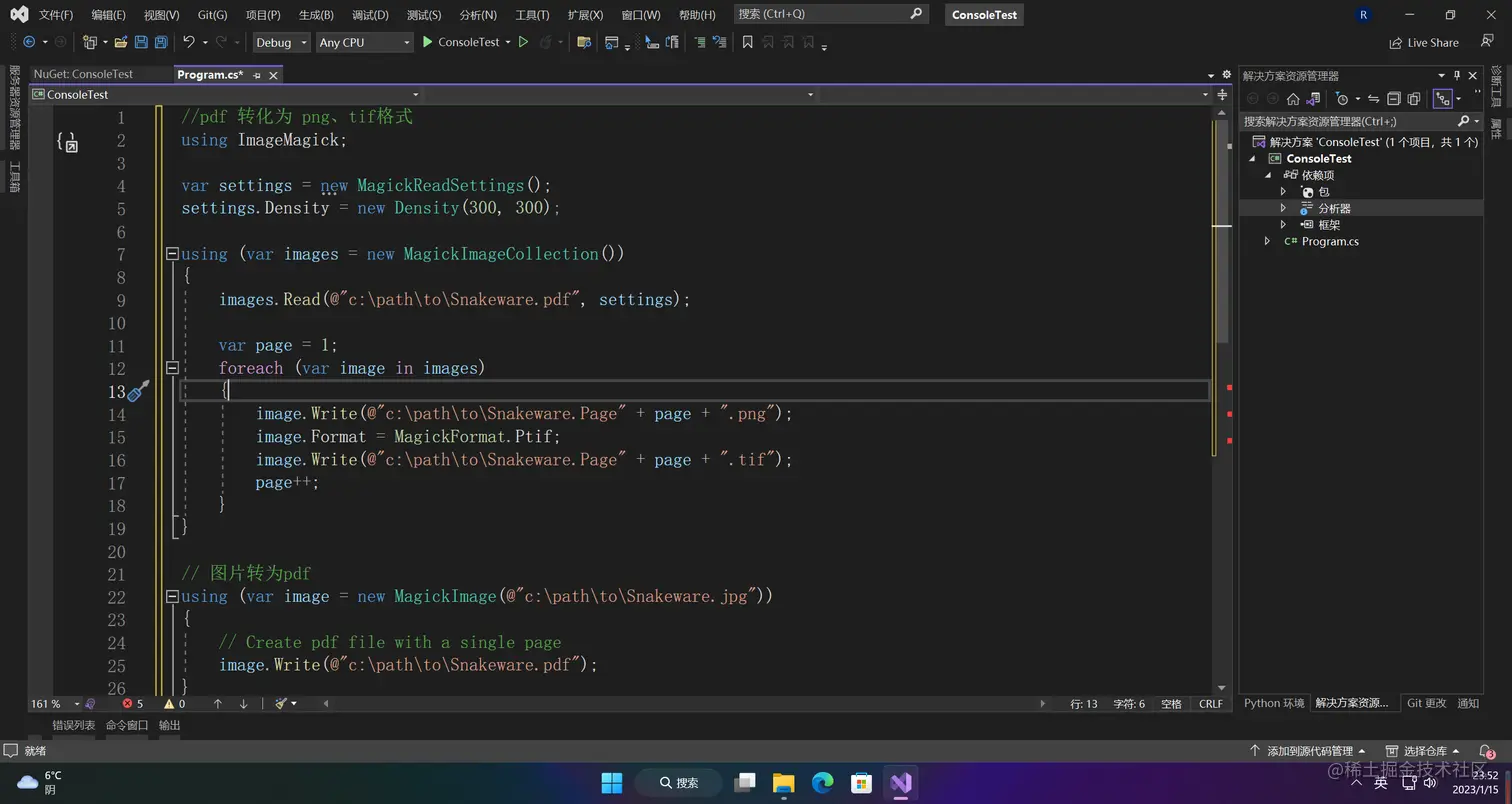Switch to NuGet: ConsoleTest tab

(x=83, y=74)
